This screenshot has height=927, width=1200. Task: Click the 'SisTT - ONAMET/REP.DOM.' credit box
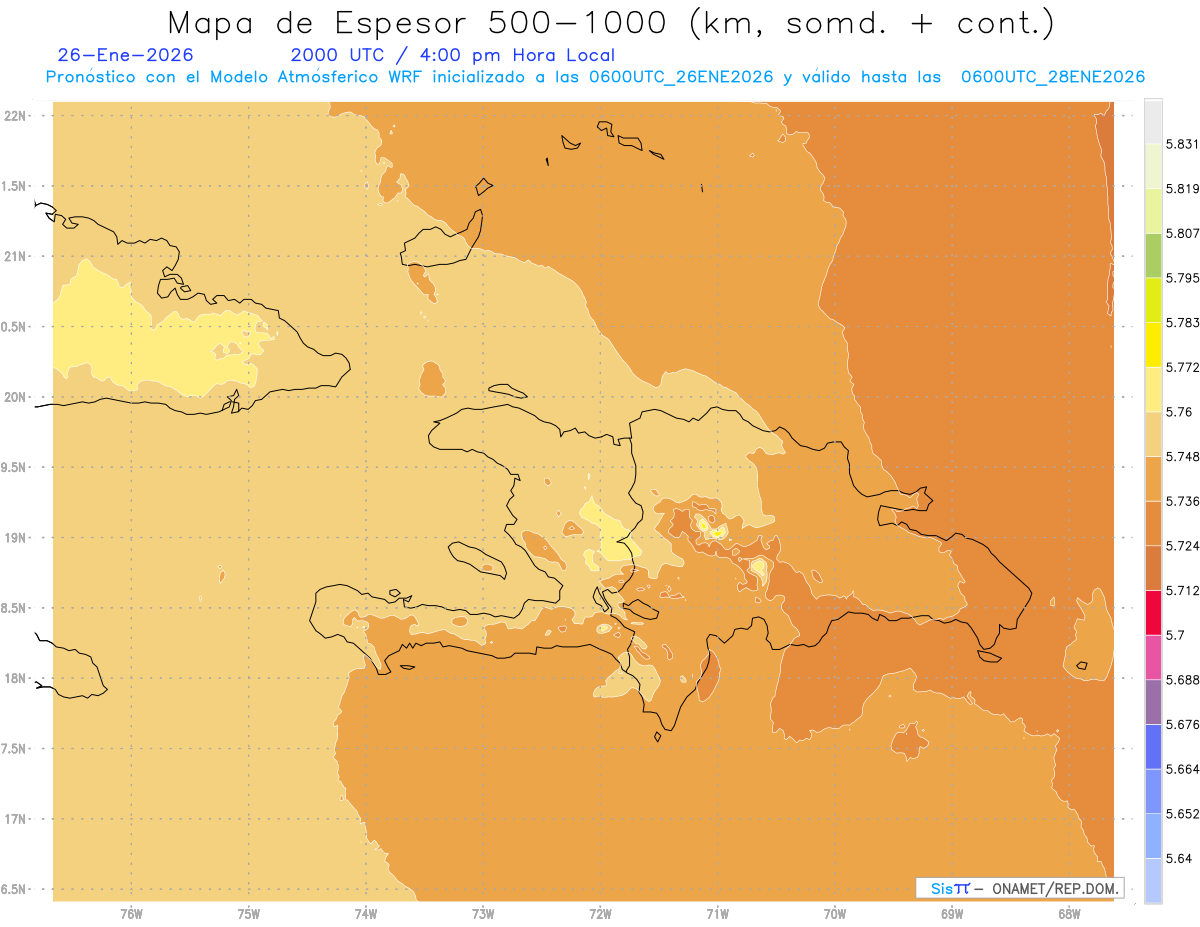point(1020,888)
